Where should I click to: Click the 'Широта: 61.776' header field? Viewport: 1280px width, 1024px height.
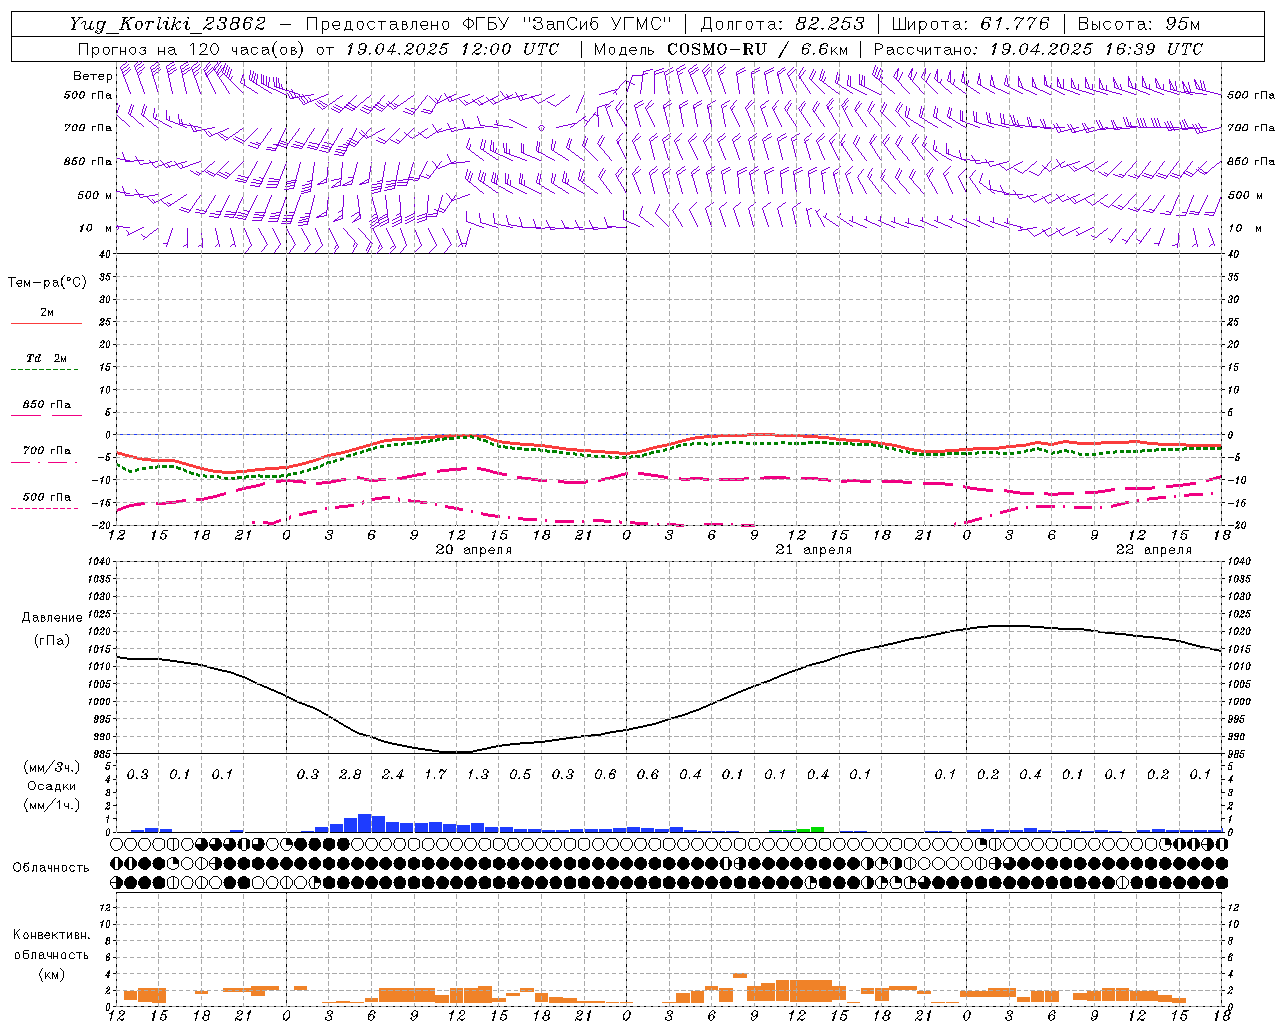coord(970,24)
